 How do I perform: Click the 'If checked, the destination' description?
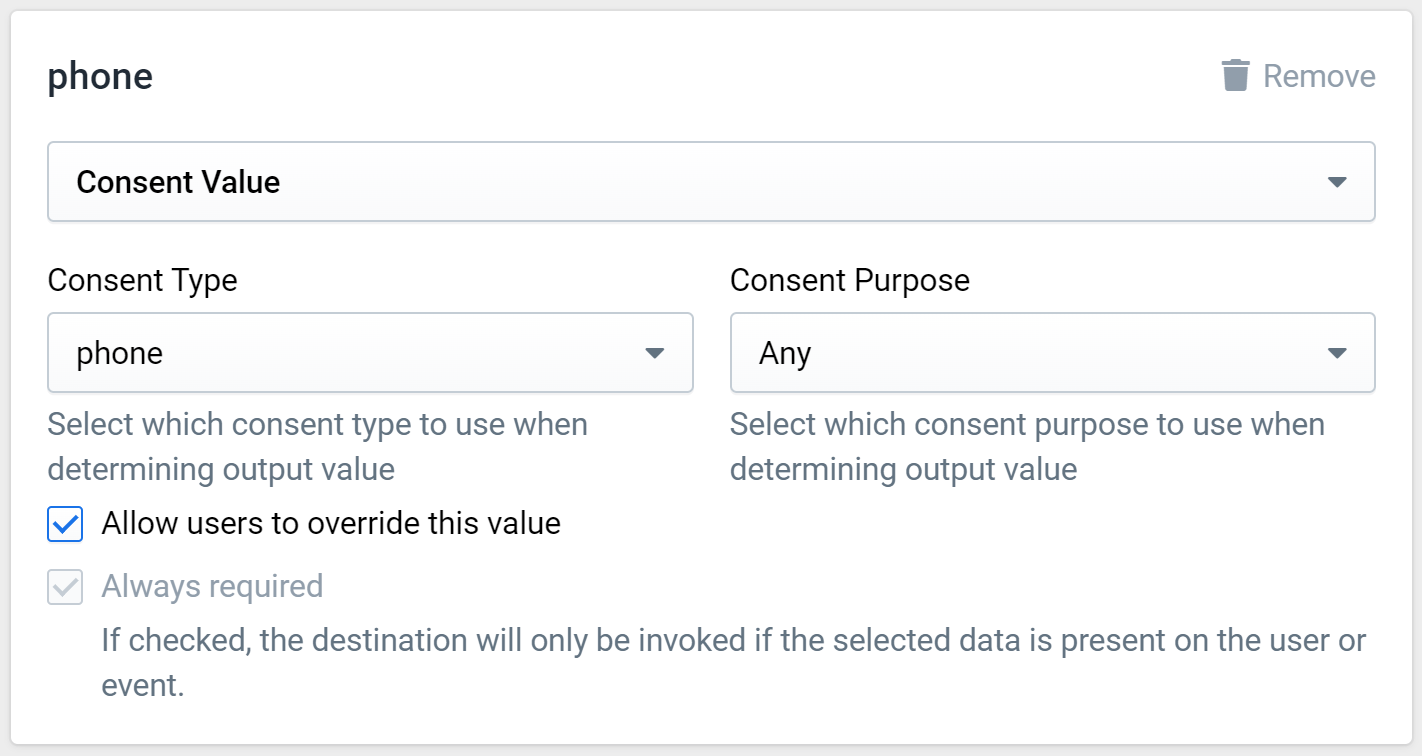click(x=733, y=663)
